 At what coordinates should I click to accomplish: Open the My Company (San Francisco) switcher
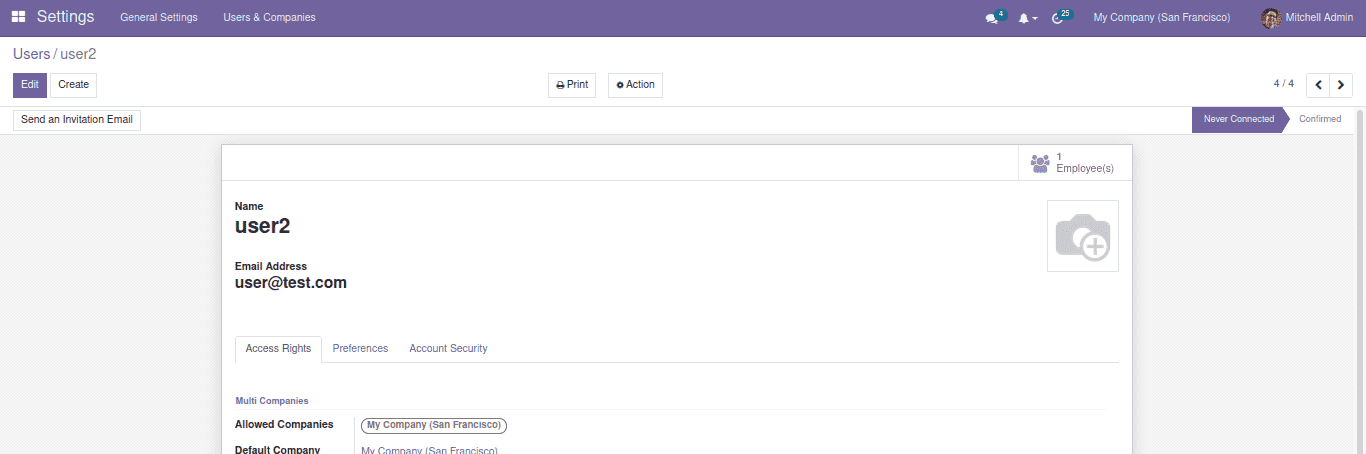pos(1161,18)
